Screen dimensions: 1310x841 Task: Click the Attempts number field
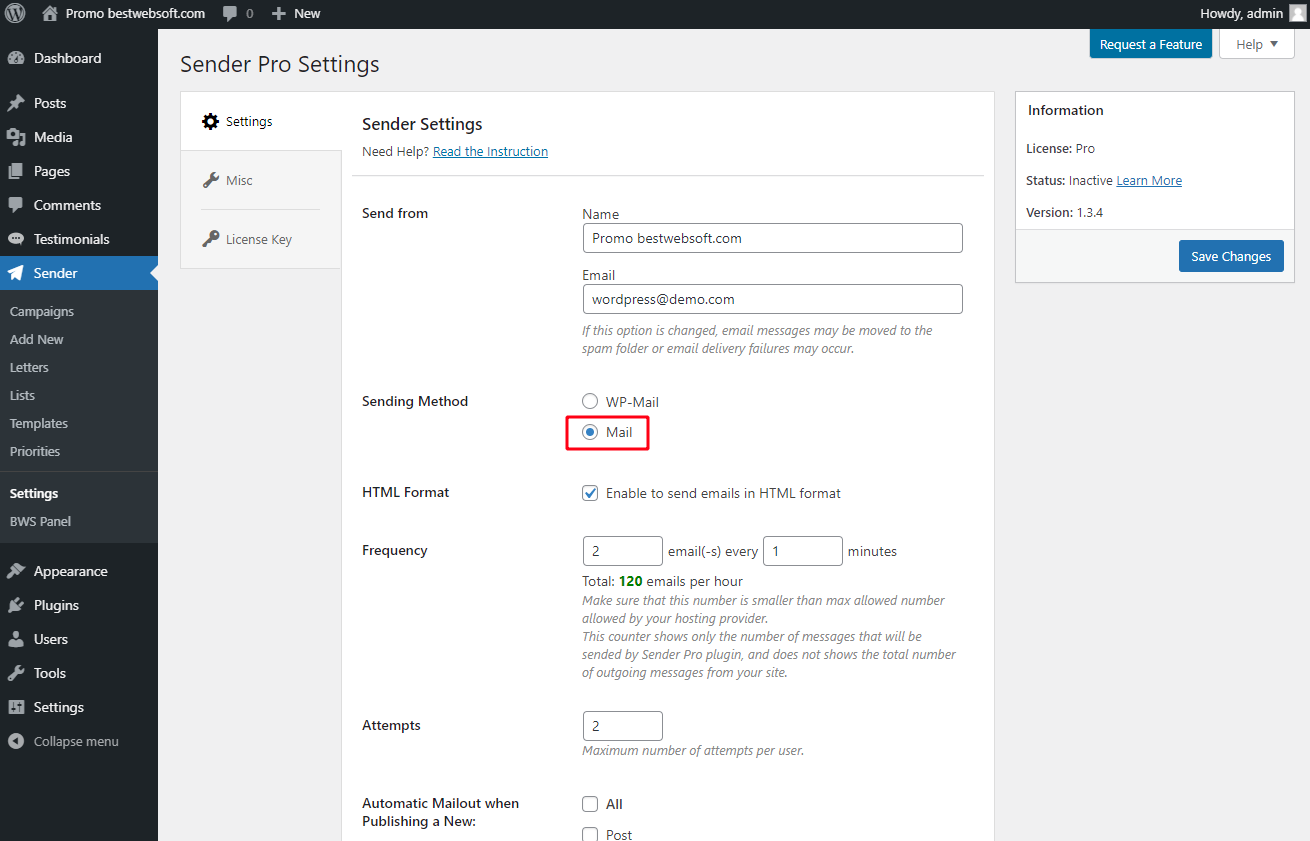[x=623, y=726]
